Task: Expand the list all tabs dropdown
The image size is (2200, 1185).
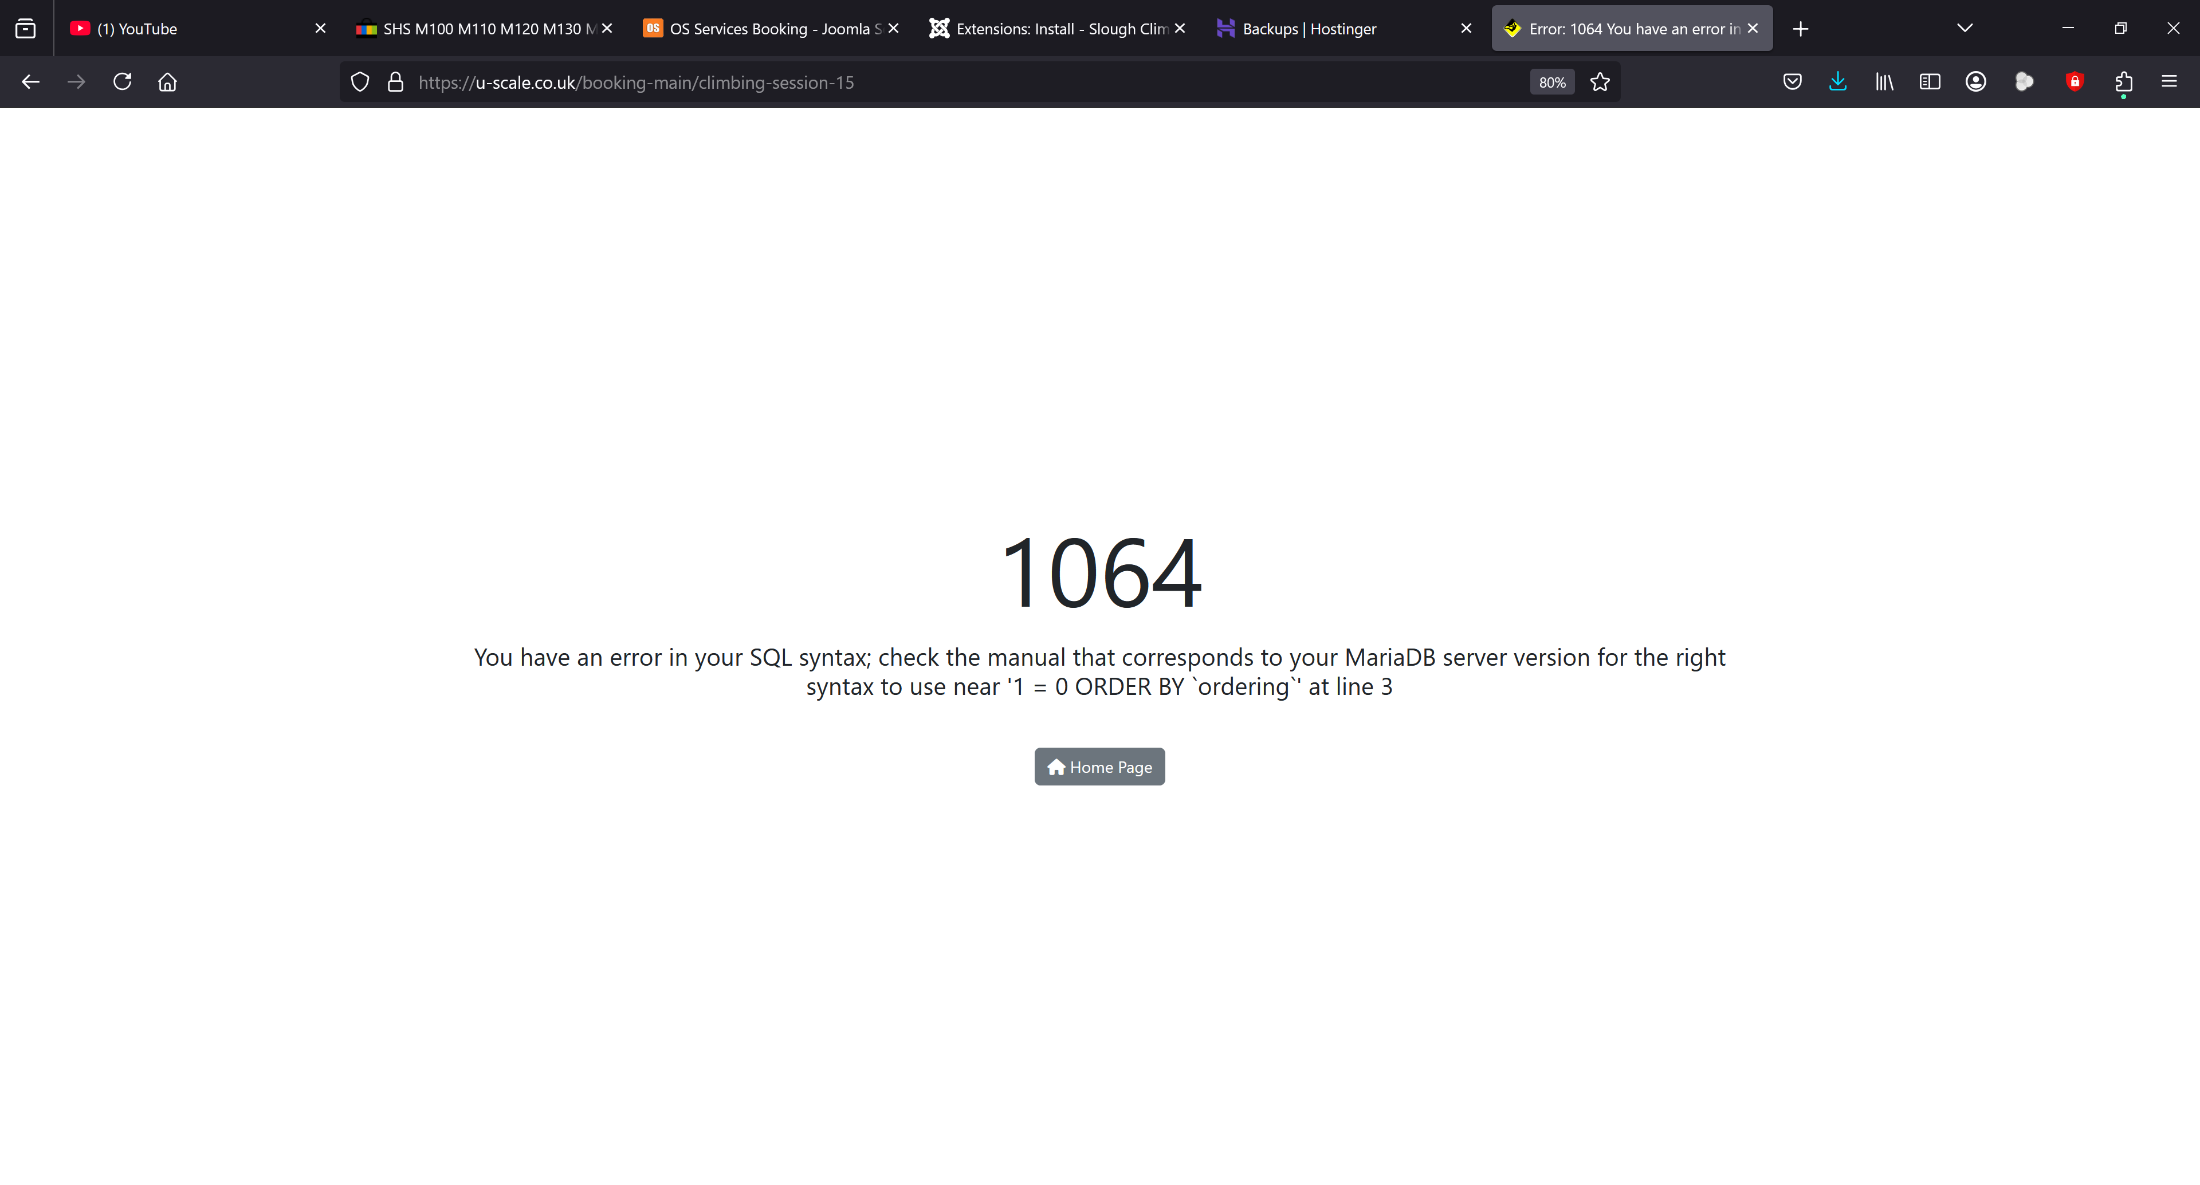Action: 1965,28
